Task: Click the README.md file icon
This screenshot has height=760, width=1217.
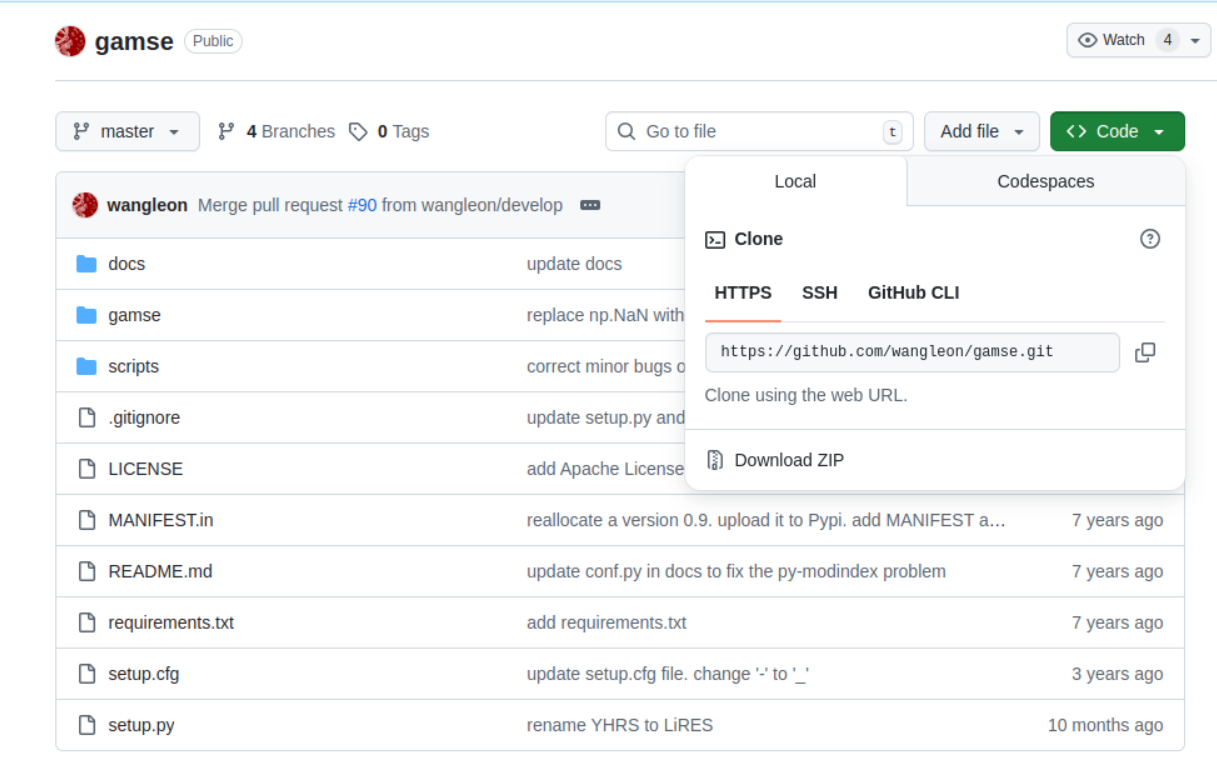Action: coord(87,571)
